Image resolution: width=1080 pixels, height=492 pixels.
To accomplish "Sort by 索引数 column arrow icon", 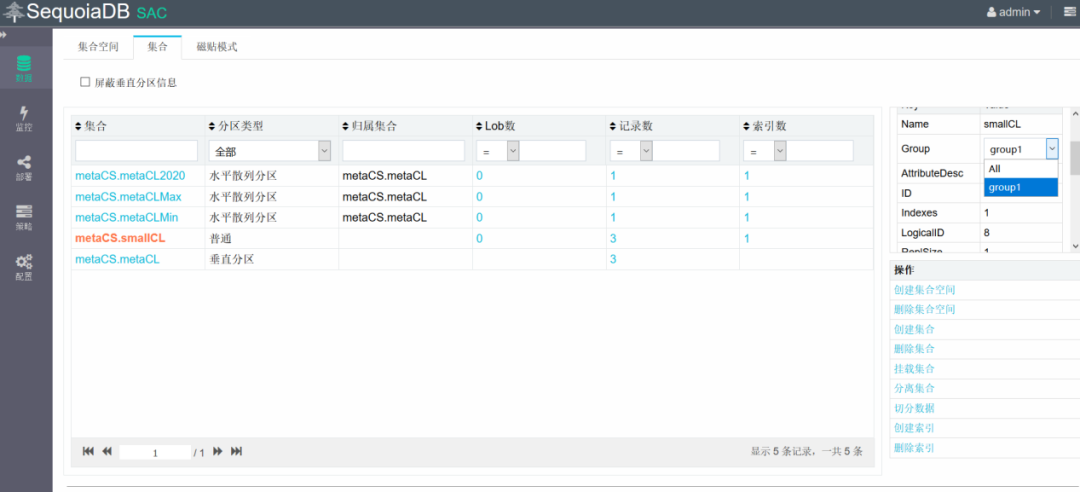I will (x=747, y=127).
